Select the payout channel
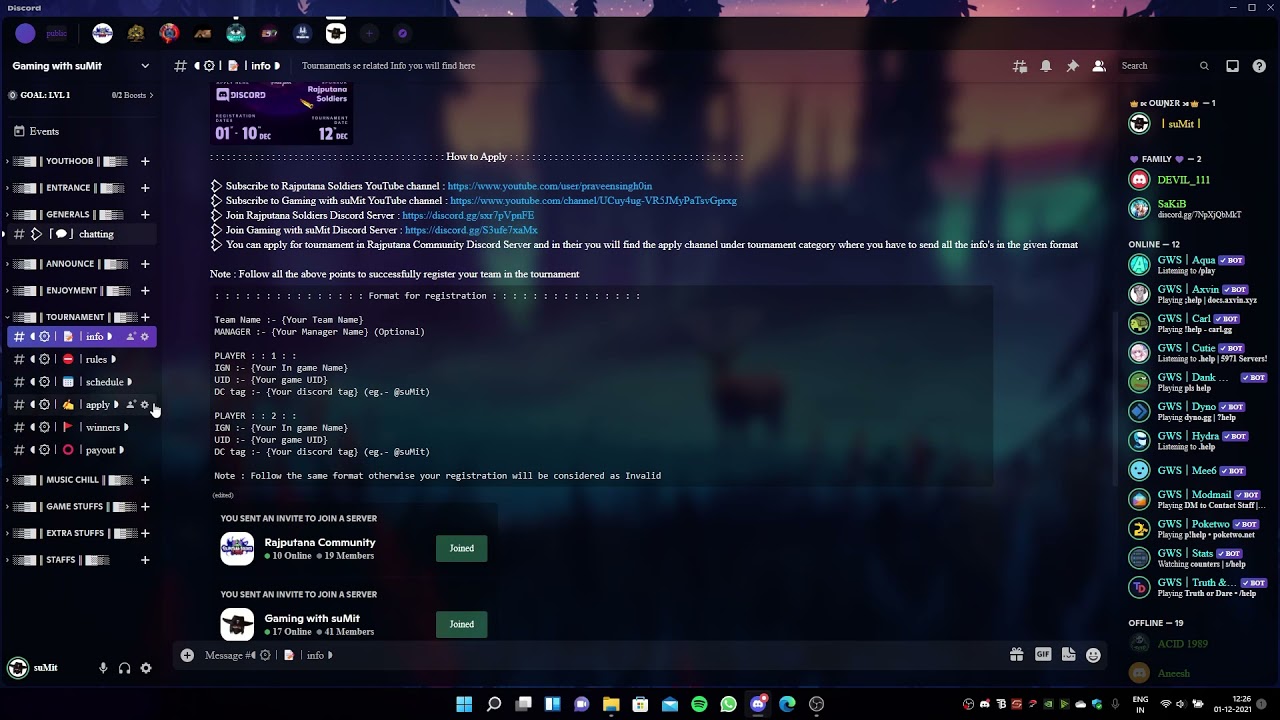Viewport: 1280px width, 720px height. click(x=81, y=450)
